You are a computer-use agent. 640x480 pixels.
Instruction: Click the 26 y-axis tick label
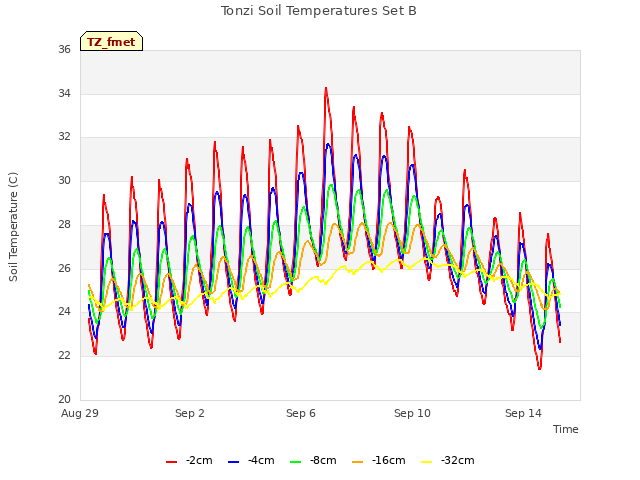(x=64, y=268)
